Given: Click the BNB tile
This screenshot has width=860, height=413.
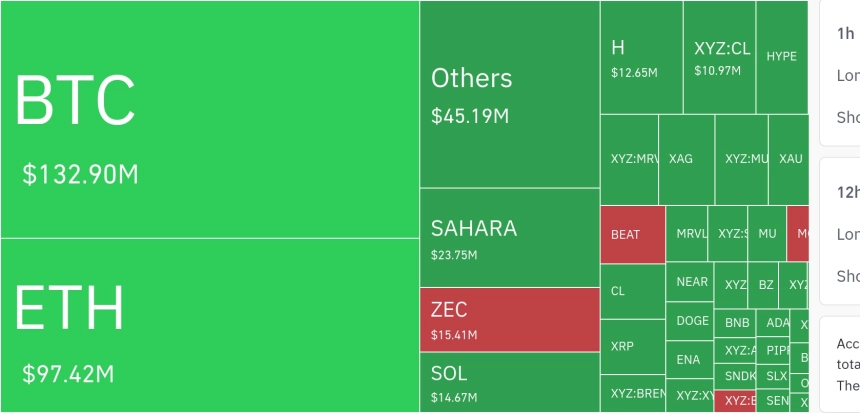Looking at the screenshot, I should tap(735, 323).
